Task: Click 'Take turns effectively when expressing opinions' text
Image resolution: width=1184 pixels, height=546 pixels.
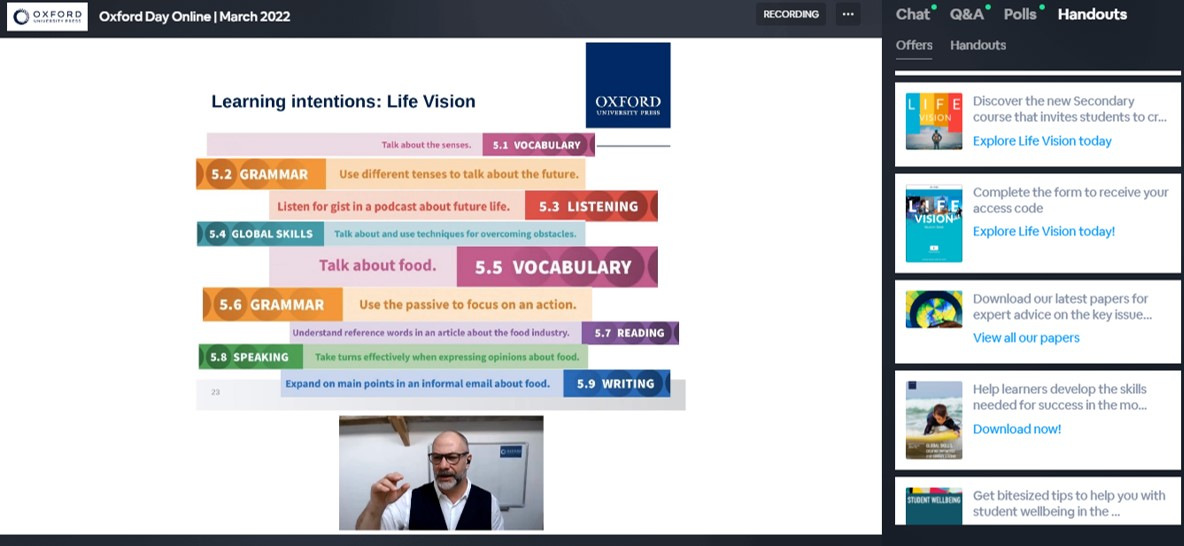Action: pyautogui.click(x=447, y=356)
